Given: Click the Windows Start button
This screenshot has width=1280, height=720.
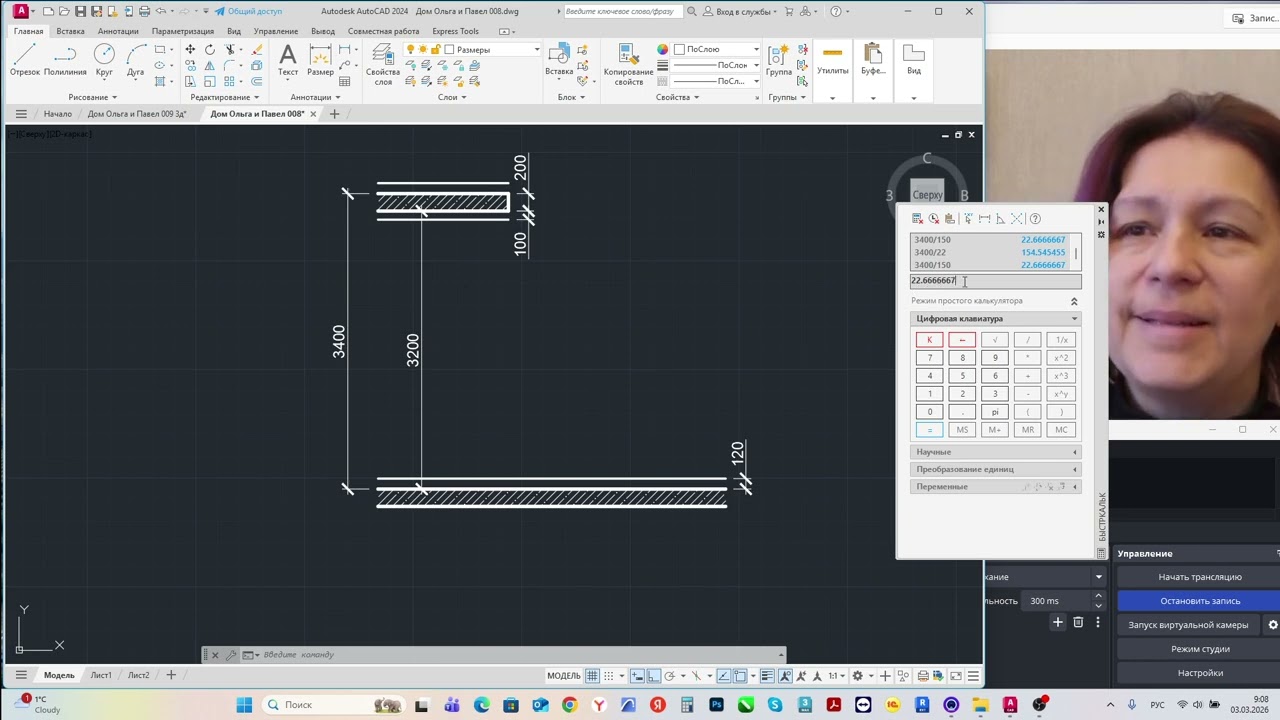Looking at the screenshot, I should point(244,705).
